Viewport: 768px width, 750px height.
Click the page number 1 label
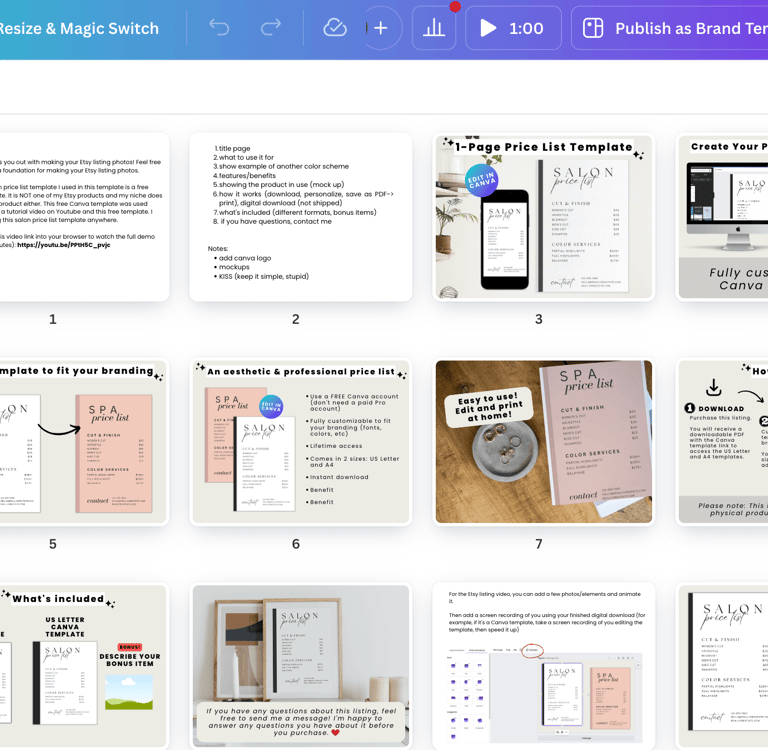click(52, 319)
